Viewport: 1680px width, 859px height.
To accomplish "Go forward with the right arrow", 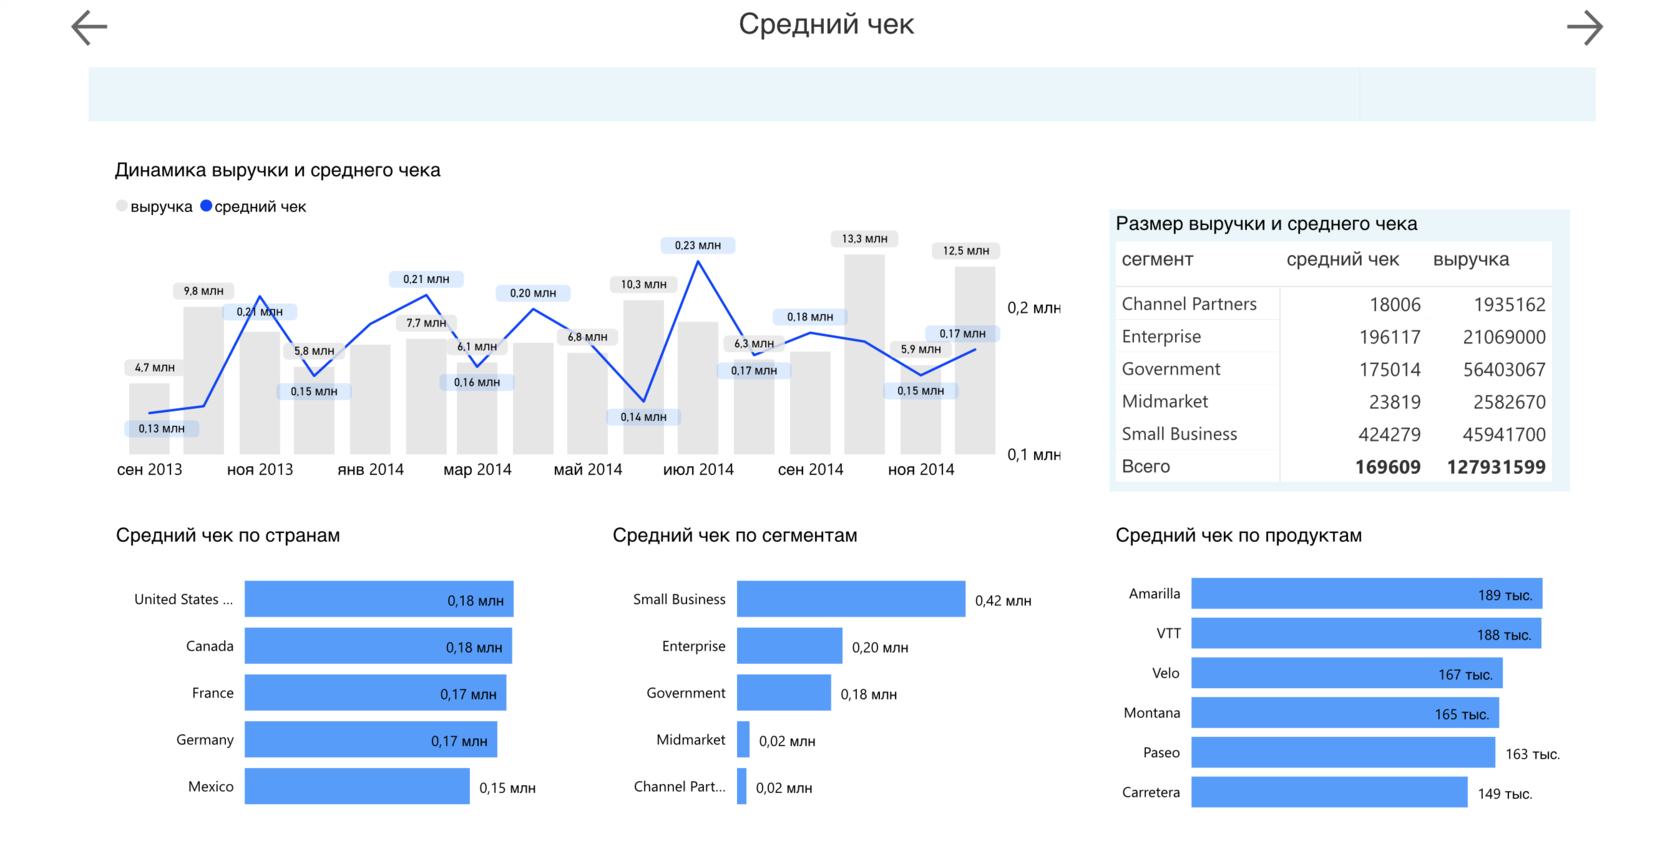I will [1584, 27].
